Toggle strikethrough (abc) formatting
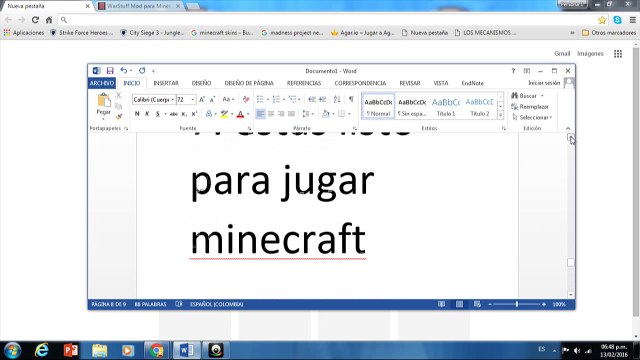 click(x=173, y=114)
